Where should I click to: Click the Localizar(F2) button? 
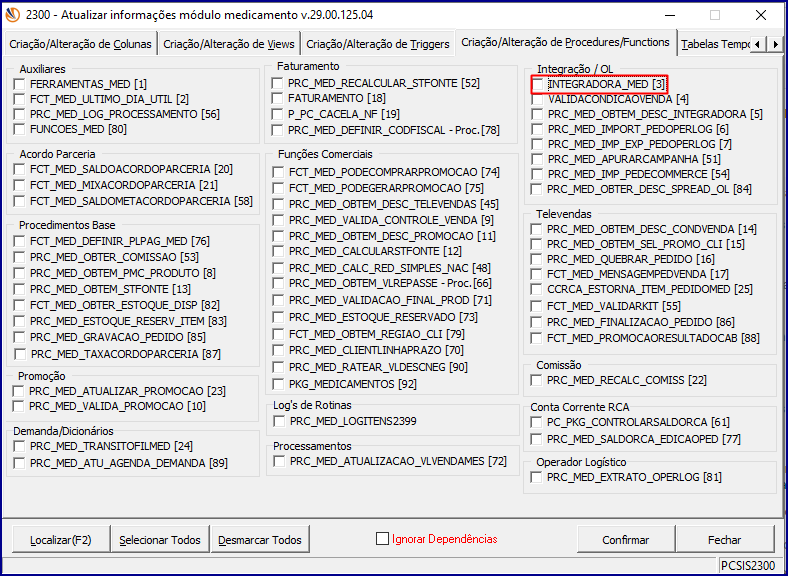(x=61, y=540)
